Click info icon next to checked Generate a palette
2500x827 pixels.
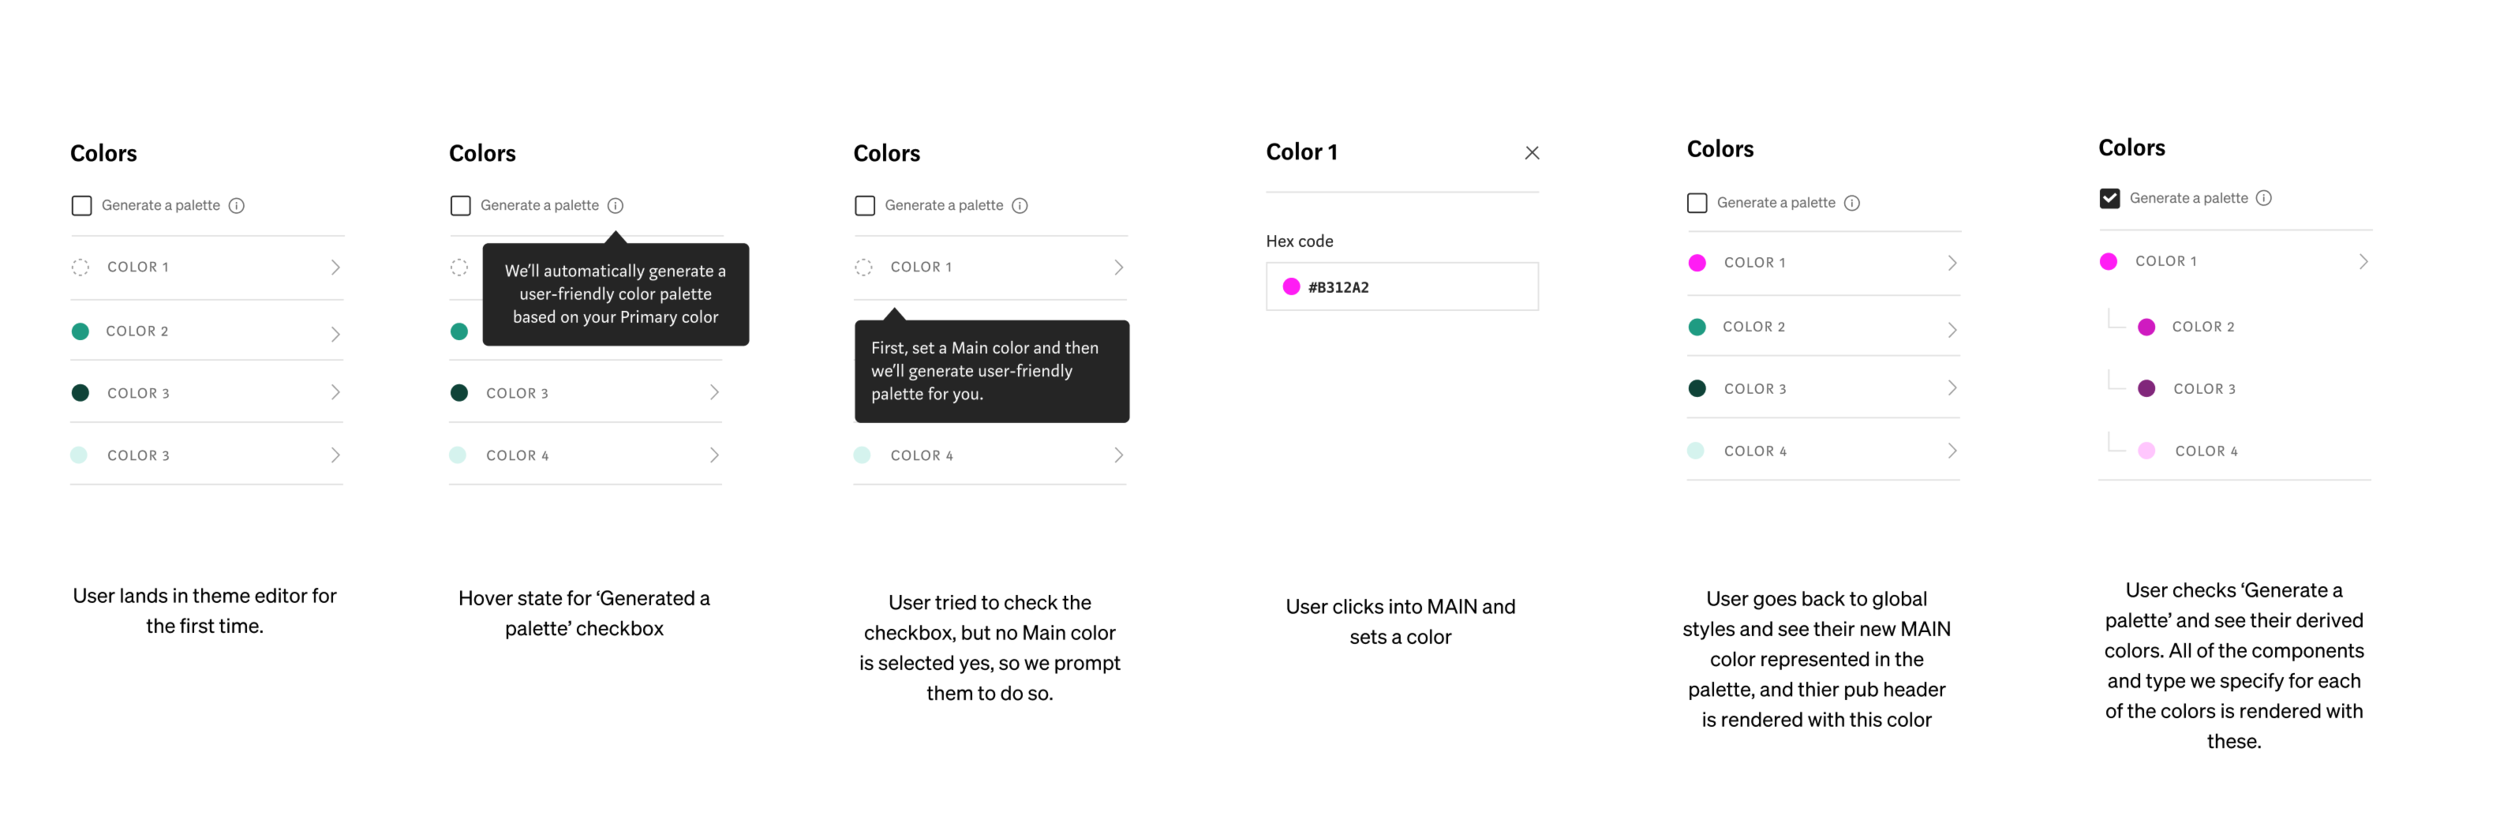2264,198
